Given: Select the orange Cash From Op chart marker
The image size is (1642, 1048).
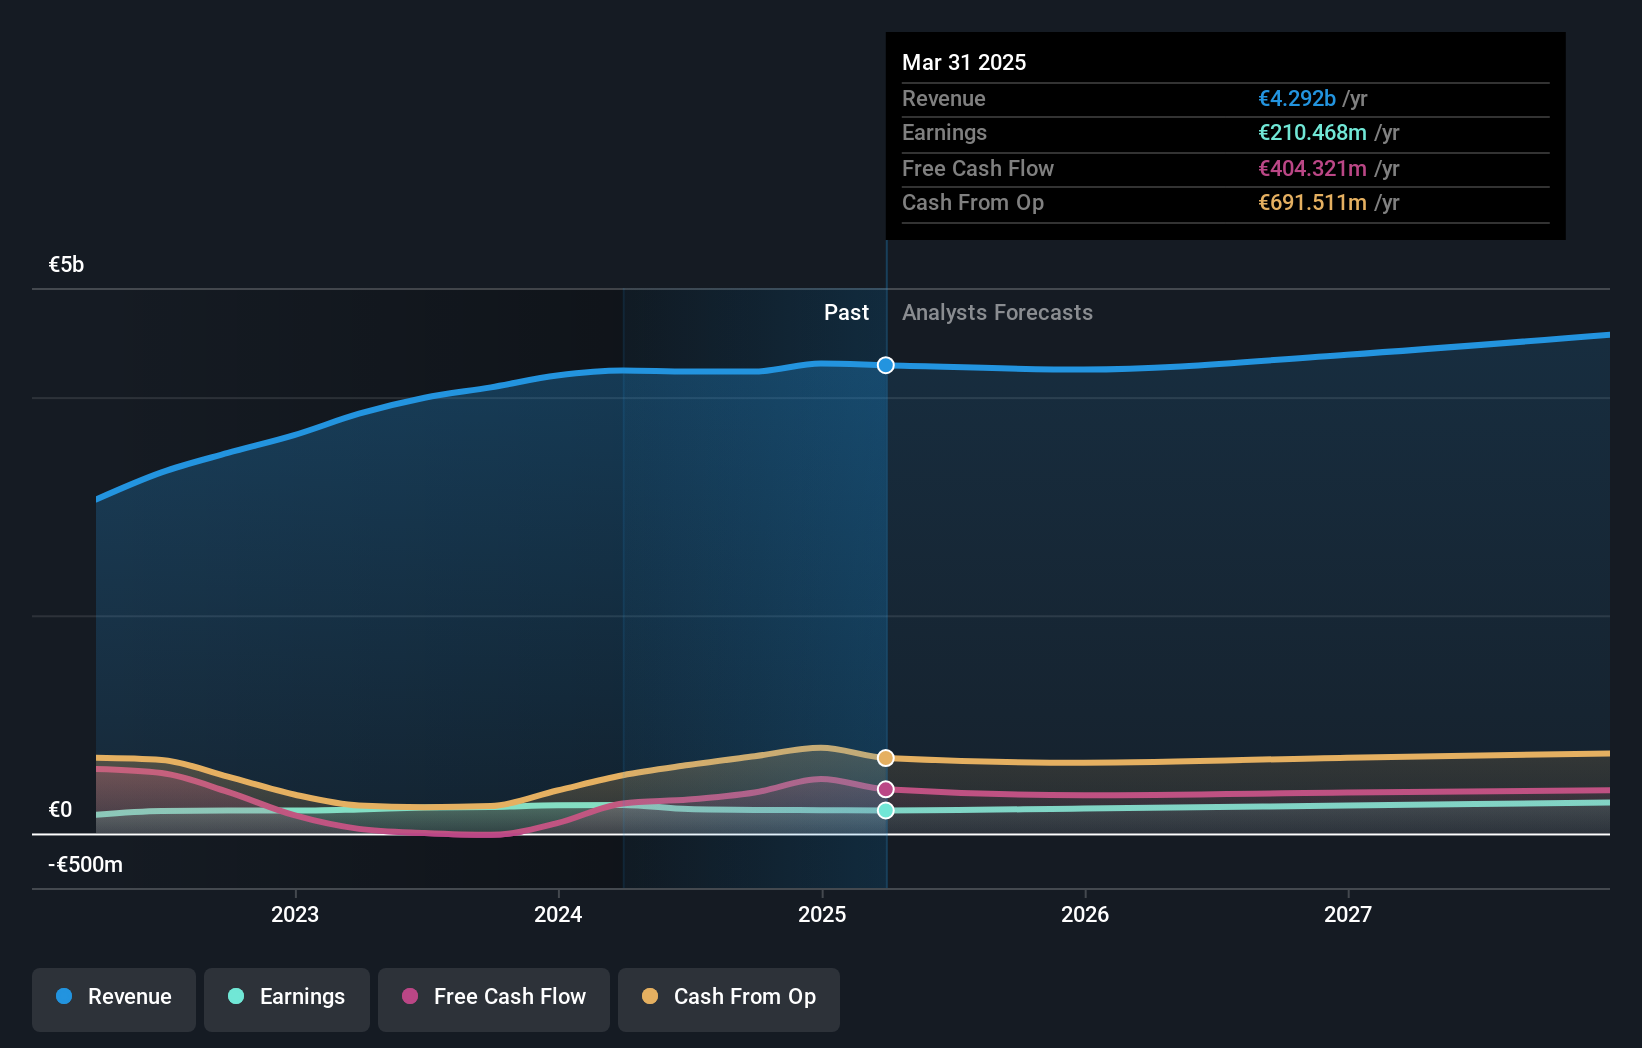Looking at the screenshot, I should tap(885, 757).
